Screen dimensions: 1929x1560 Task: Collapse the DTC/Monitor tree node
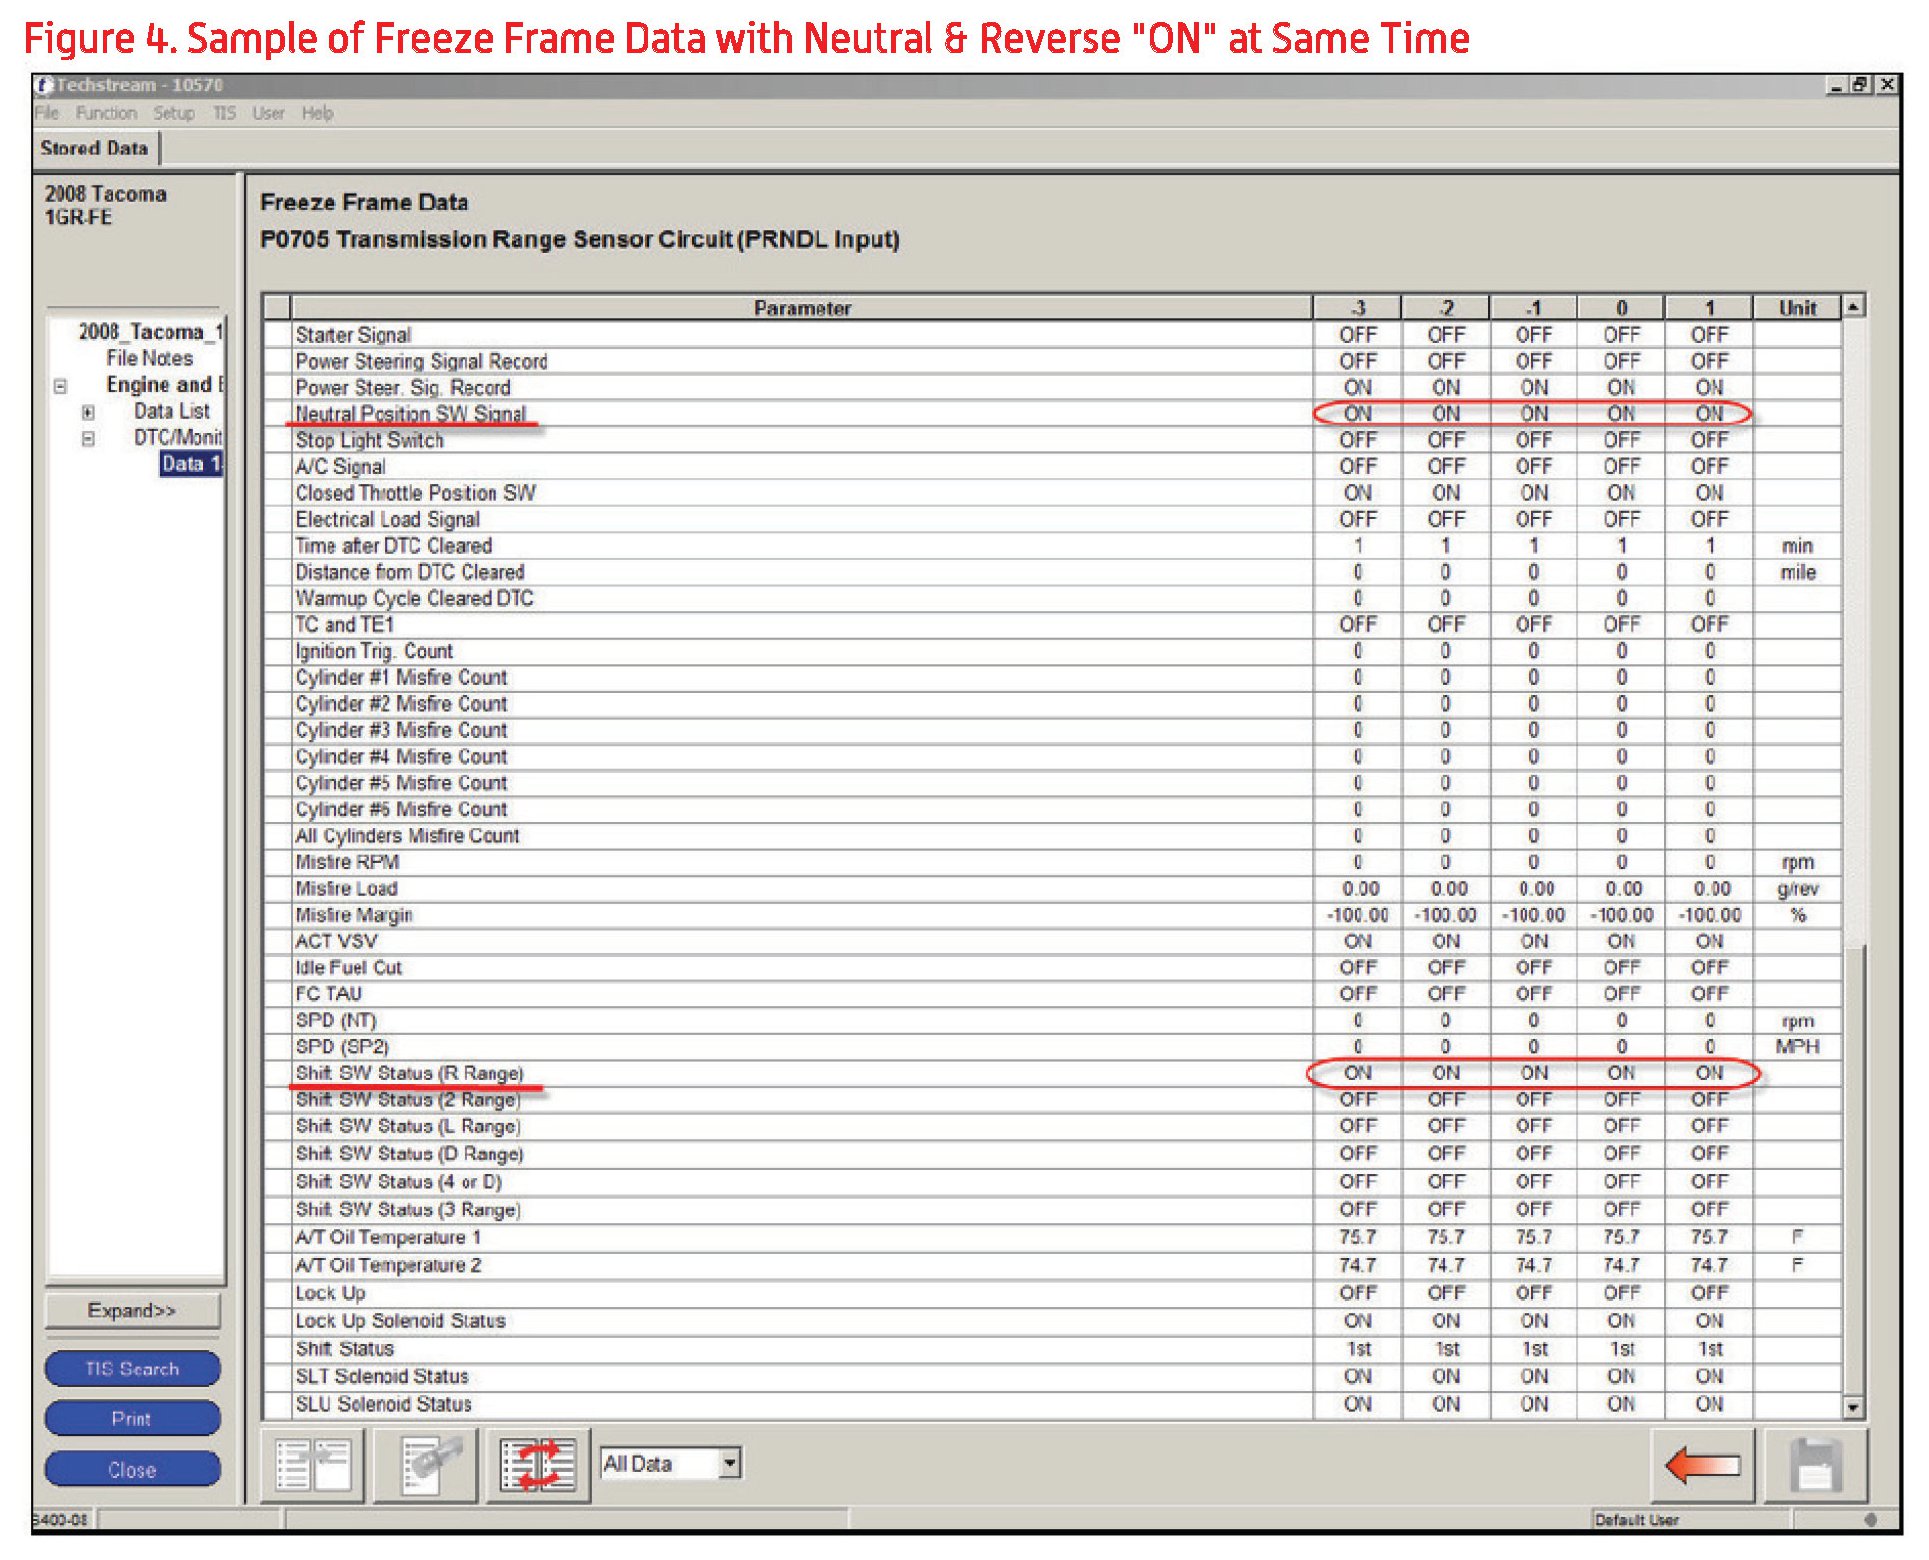click(x=88, y=438)
